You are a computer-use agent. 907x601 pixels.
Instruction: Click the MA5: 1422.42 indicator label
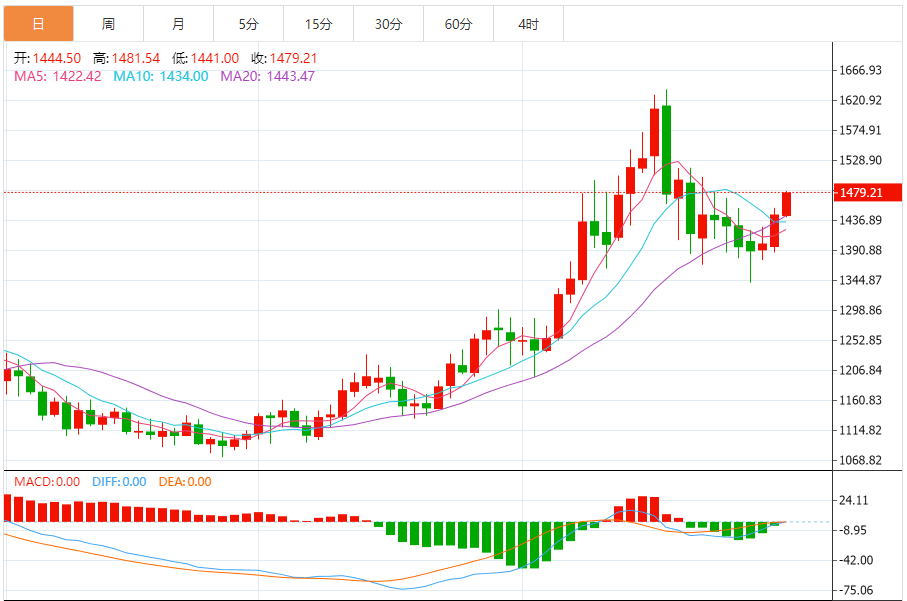pos(58,76)
